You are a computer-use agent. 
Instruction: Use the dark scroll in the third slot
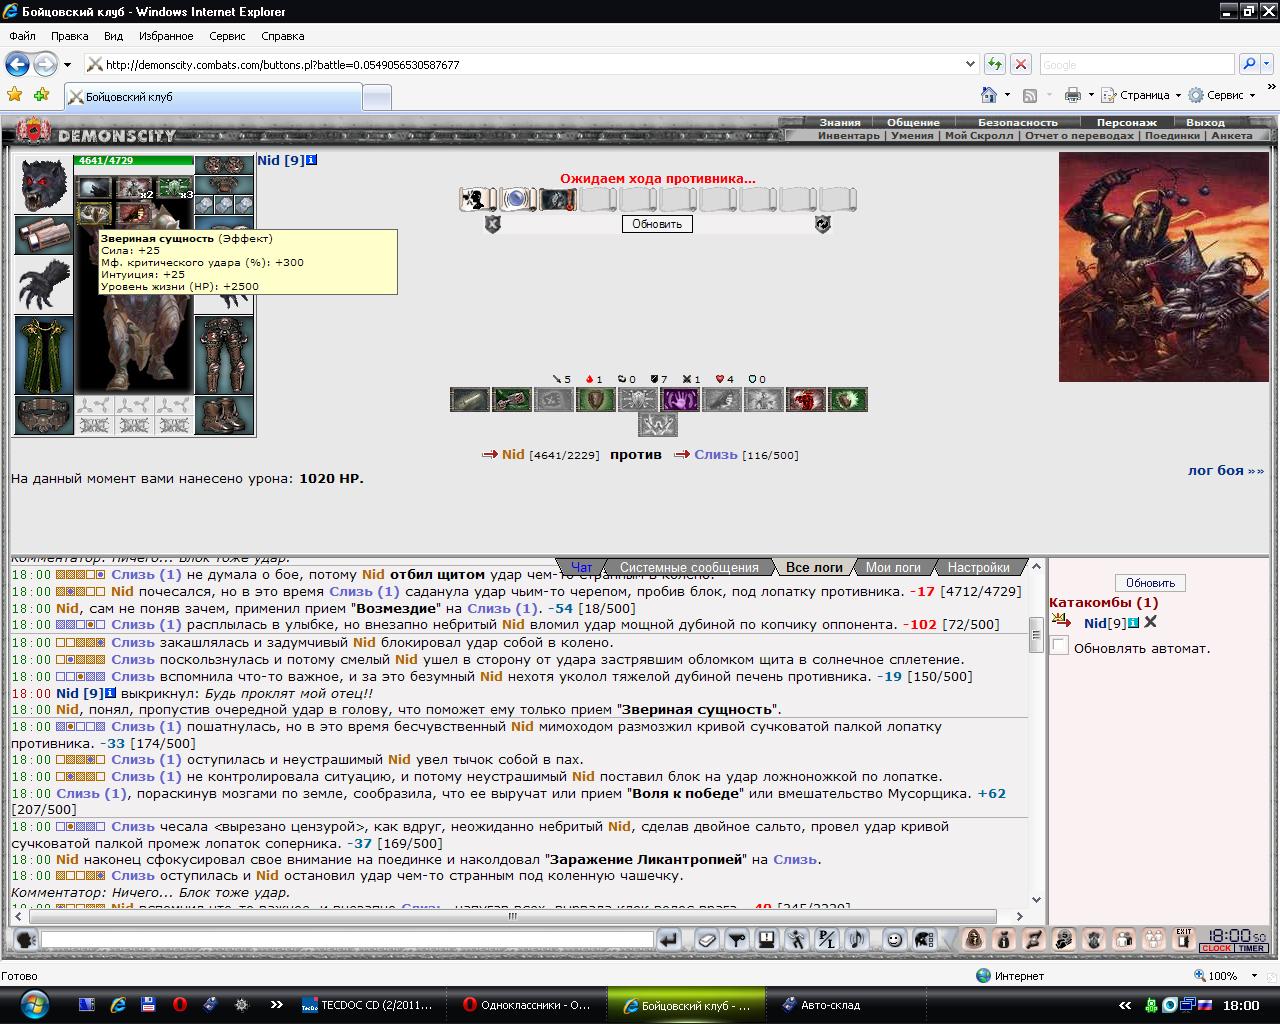(x=558, y=199)
